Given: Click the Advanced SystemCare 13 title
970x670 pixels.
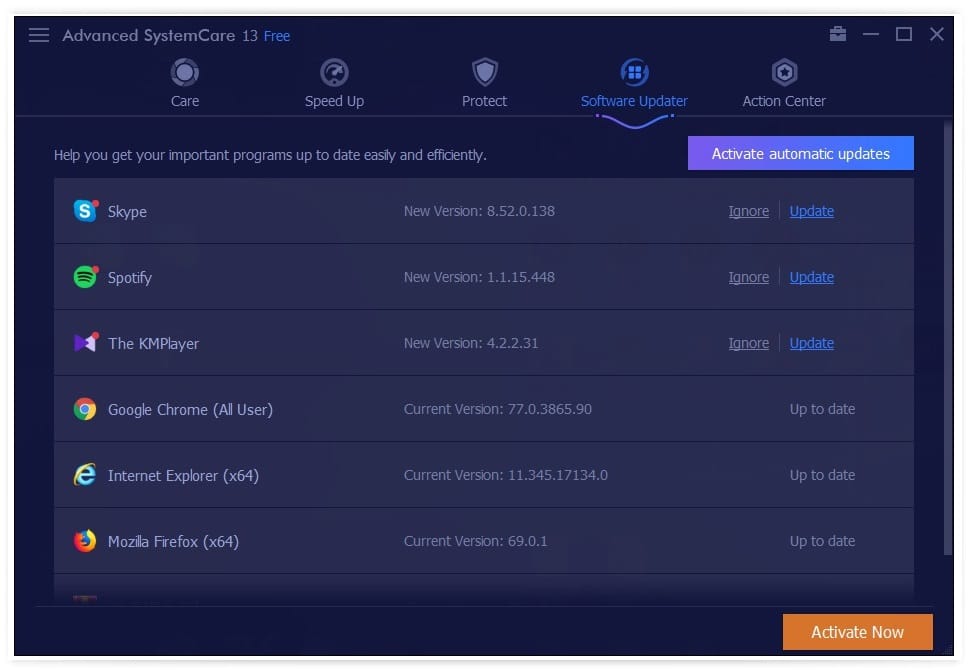Looking at the screenshot, I should [160, 35].
